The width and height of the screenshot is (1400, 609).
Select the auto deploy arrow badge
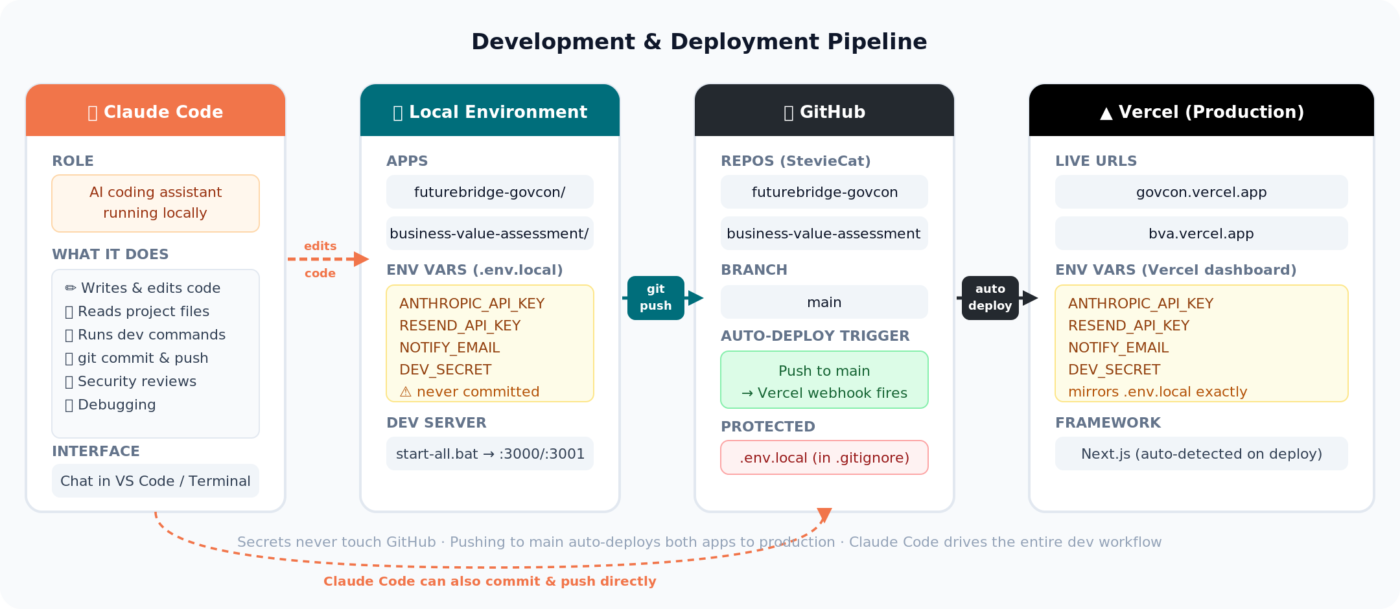tap(990, 298)
